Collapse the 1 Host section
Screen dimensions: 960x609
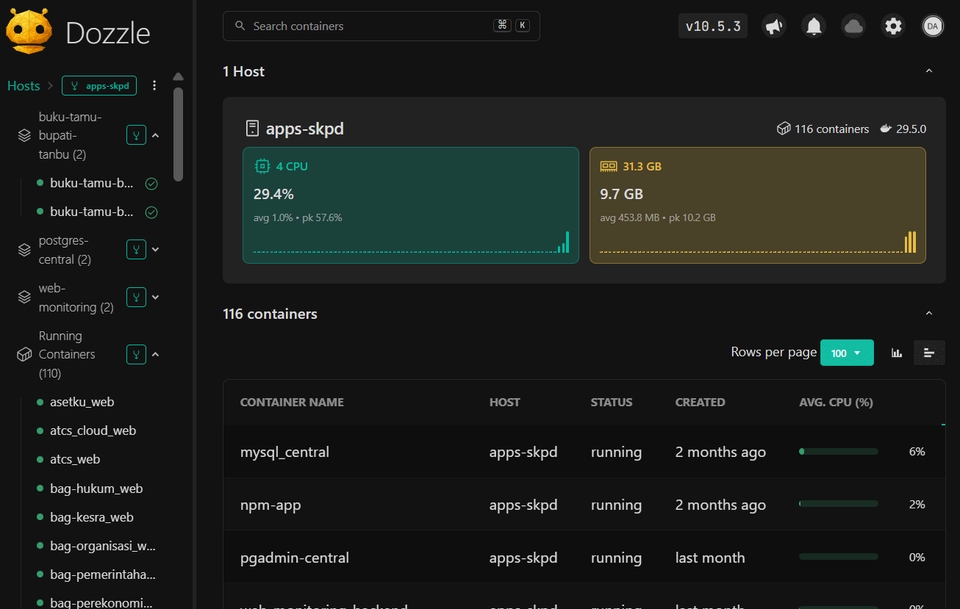pos(929,72)
